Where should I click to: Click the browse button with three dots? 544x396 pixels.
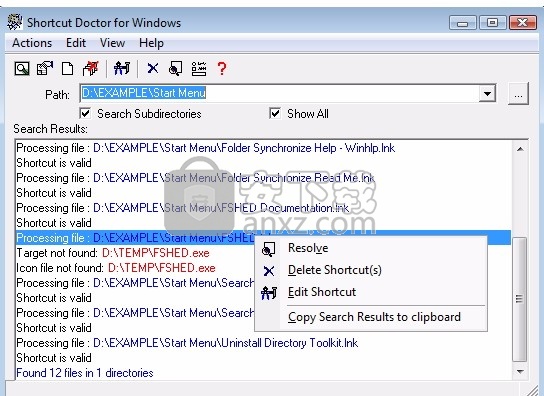click(518, 93)
